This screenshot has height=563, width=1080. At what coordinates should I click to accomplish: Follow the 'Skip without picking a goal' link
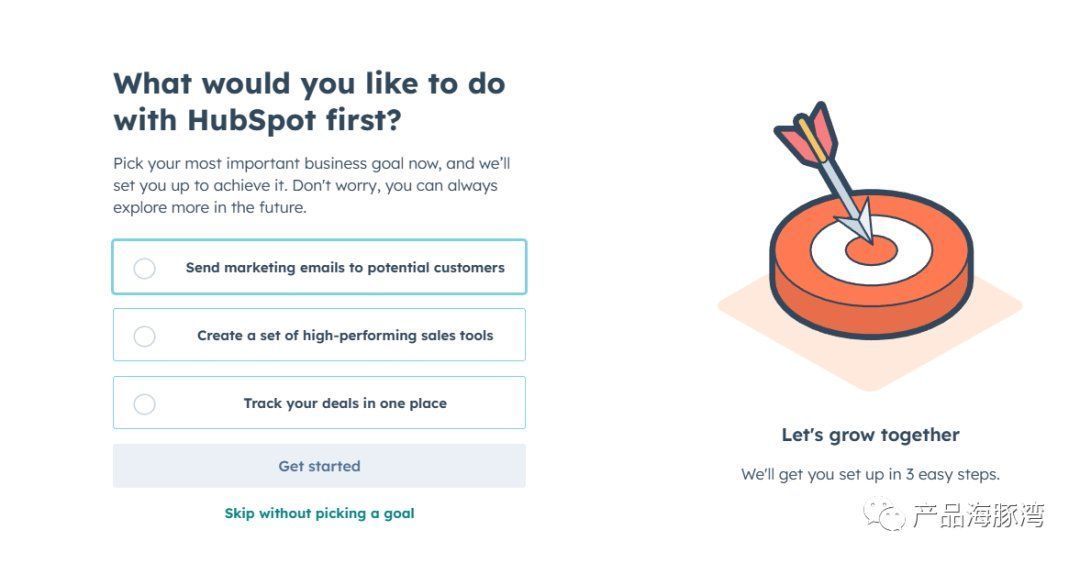(x=320, y=513)
